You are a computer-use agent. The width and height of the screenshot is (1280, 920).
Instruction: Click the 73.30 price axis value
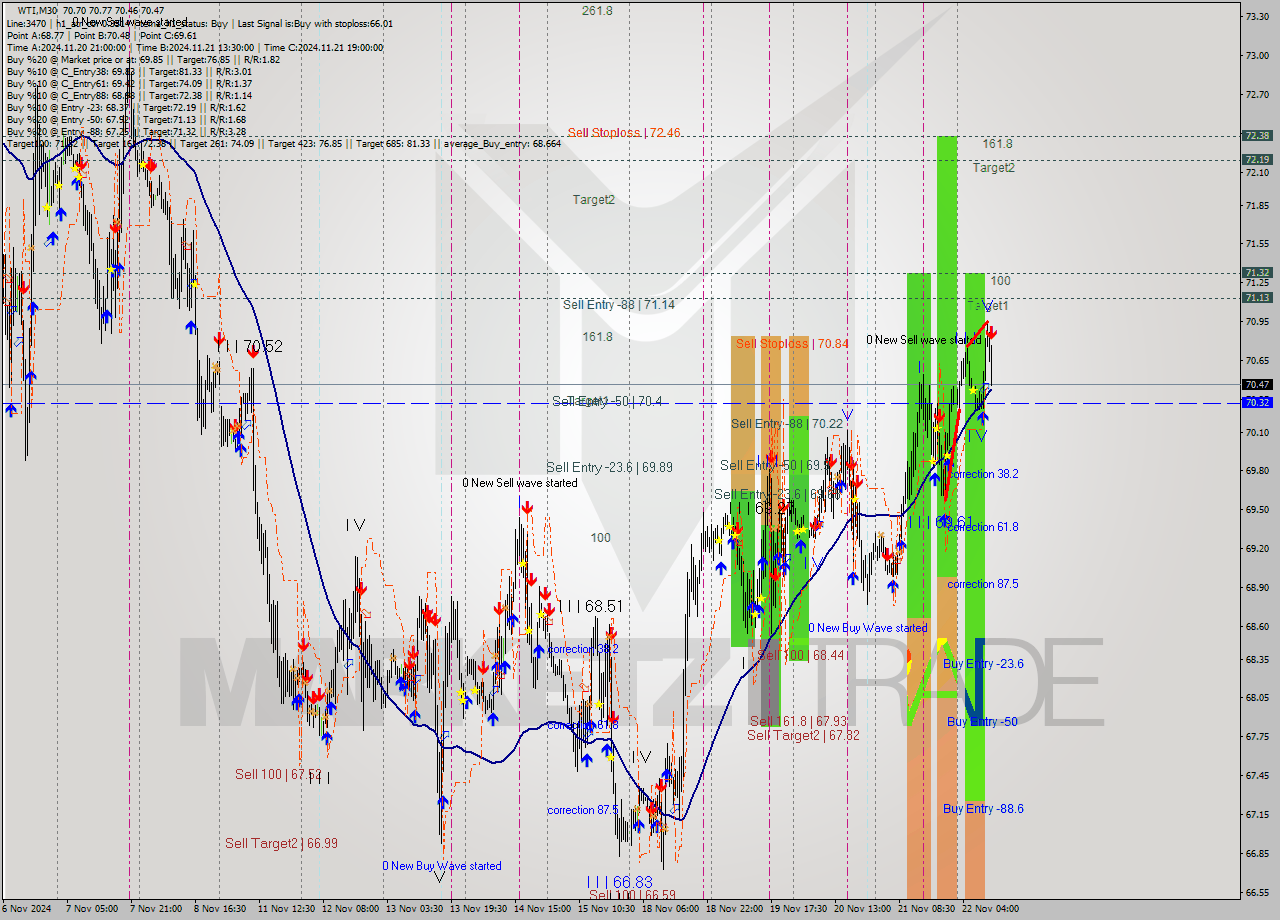coord(1257,16)
